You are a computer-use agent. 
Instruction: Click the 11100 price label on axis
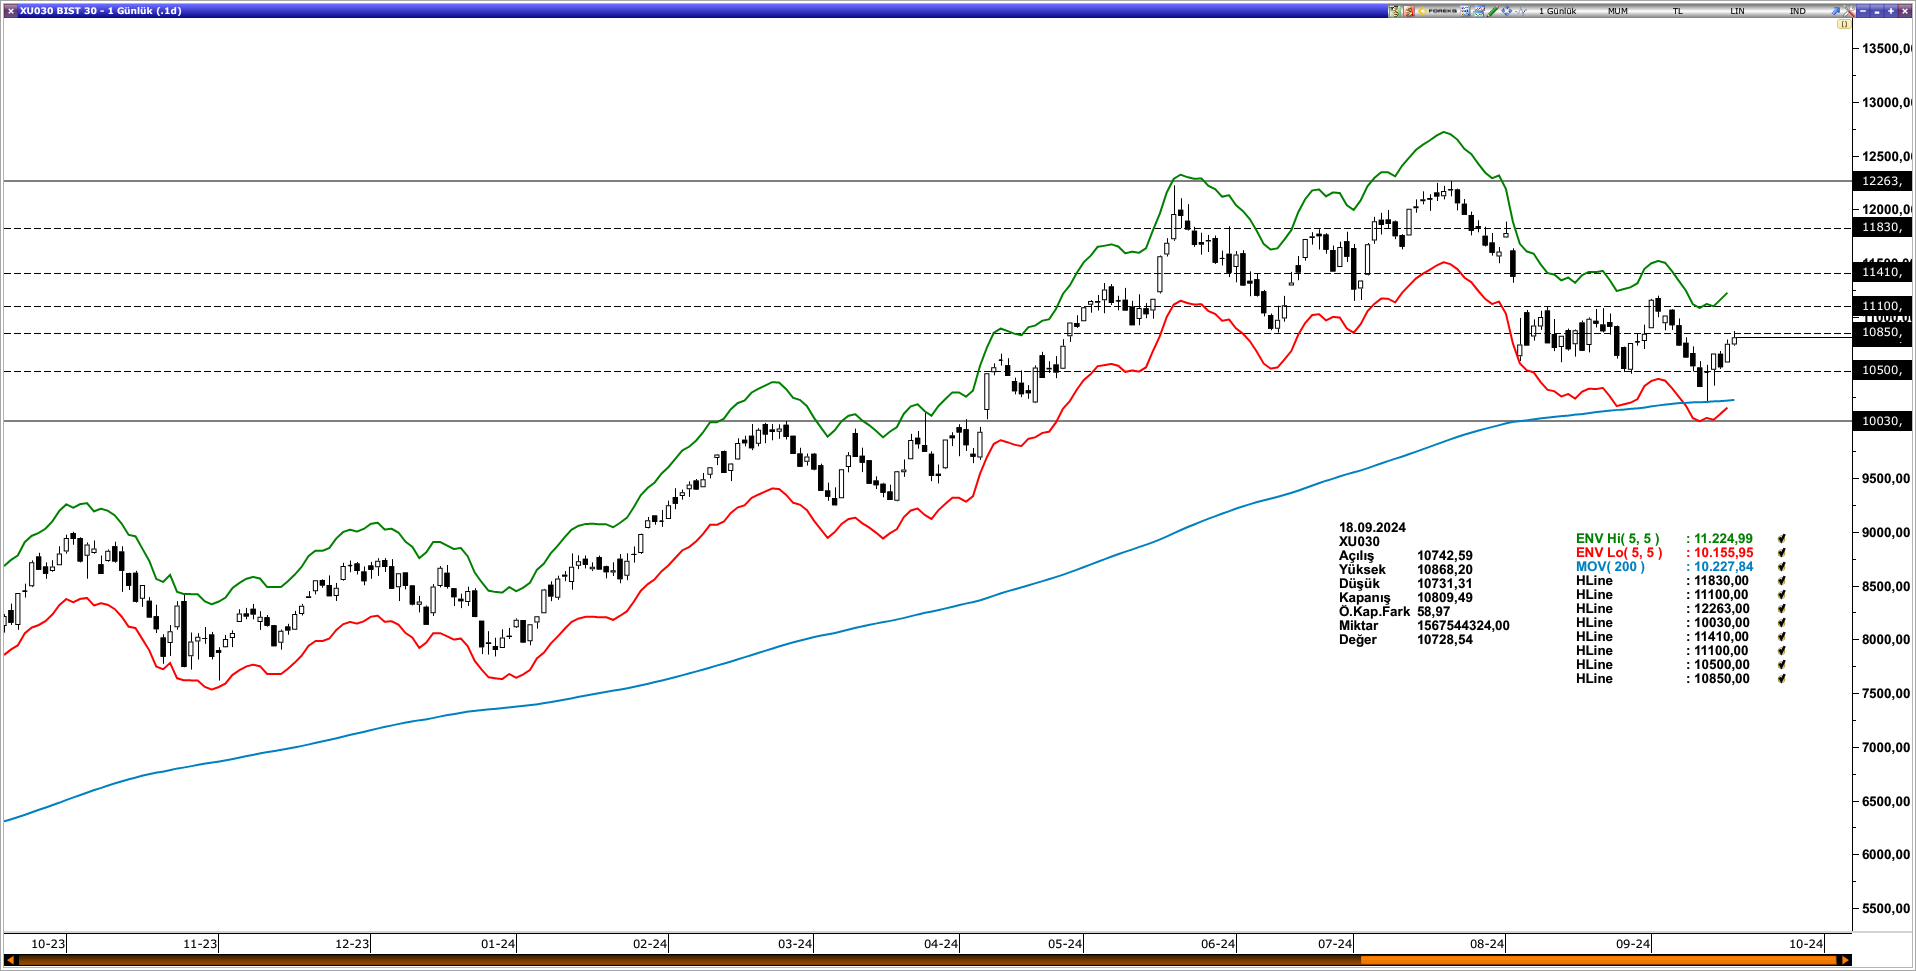pos(1881,306)
